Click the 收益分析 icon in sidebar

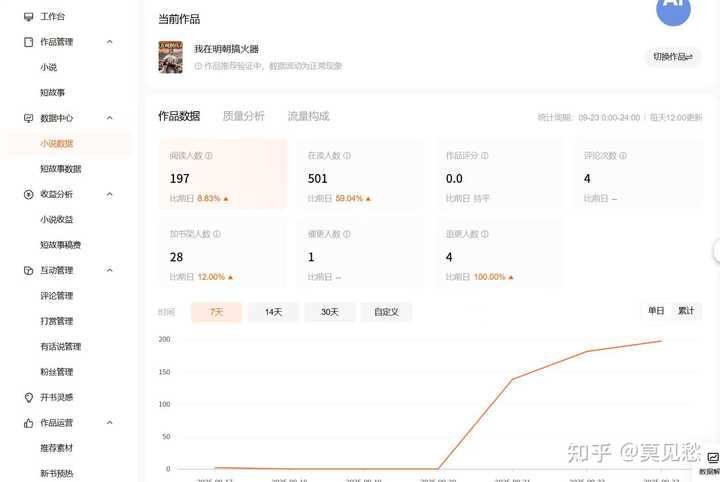click(x=29, y=194)
